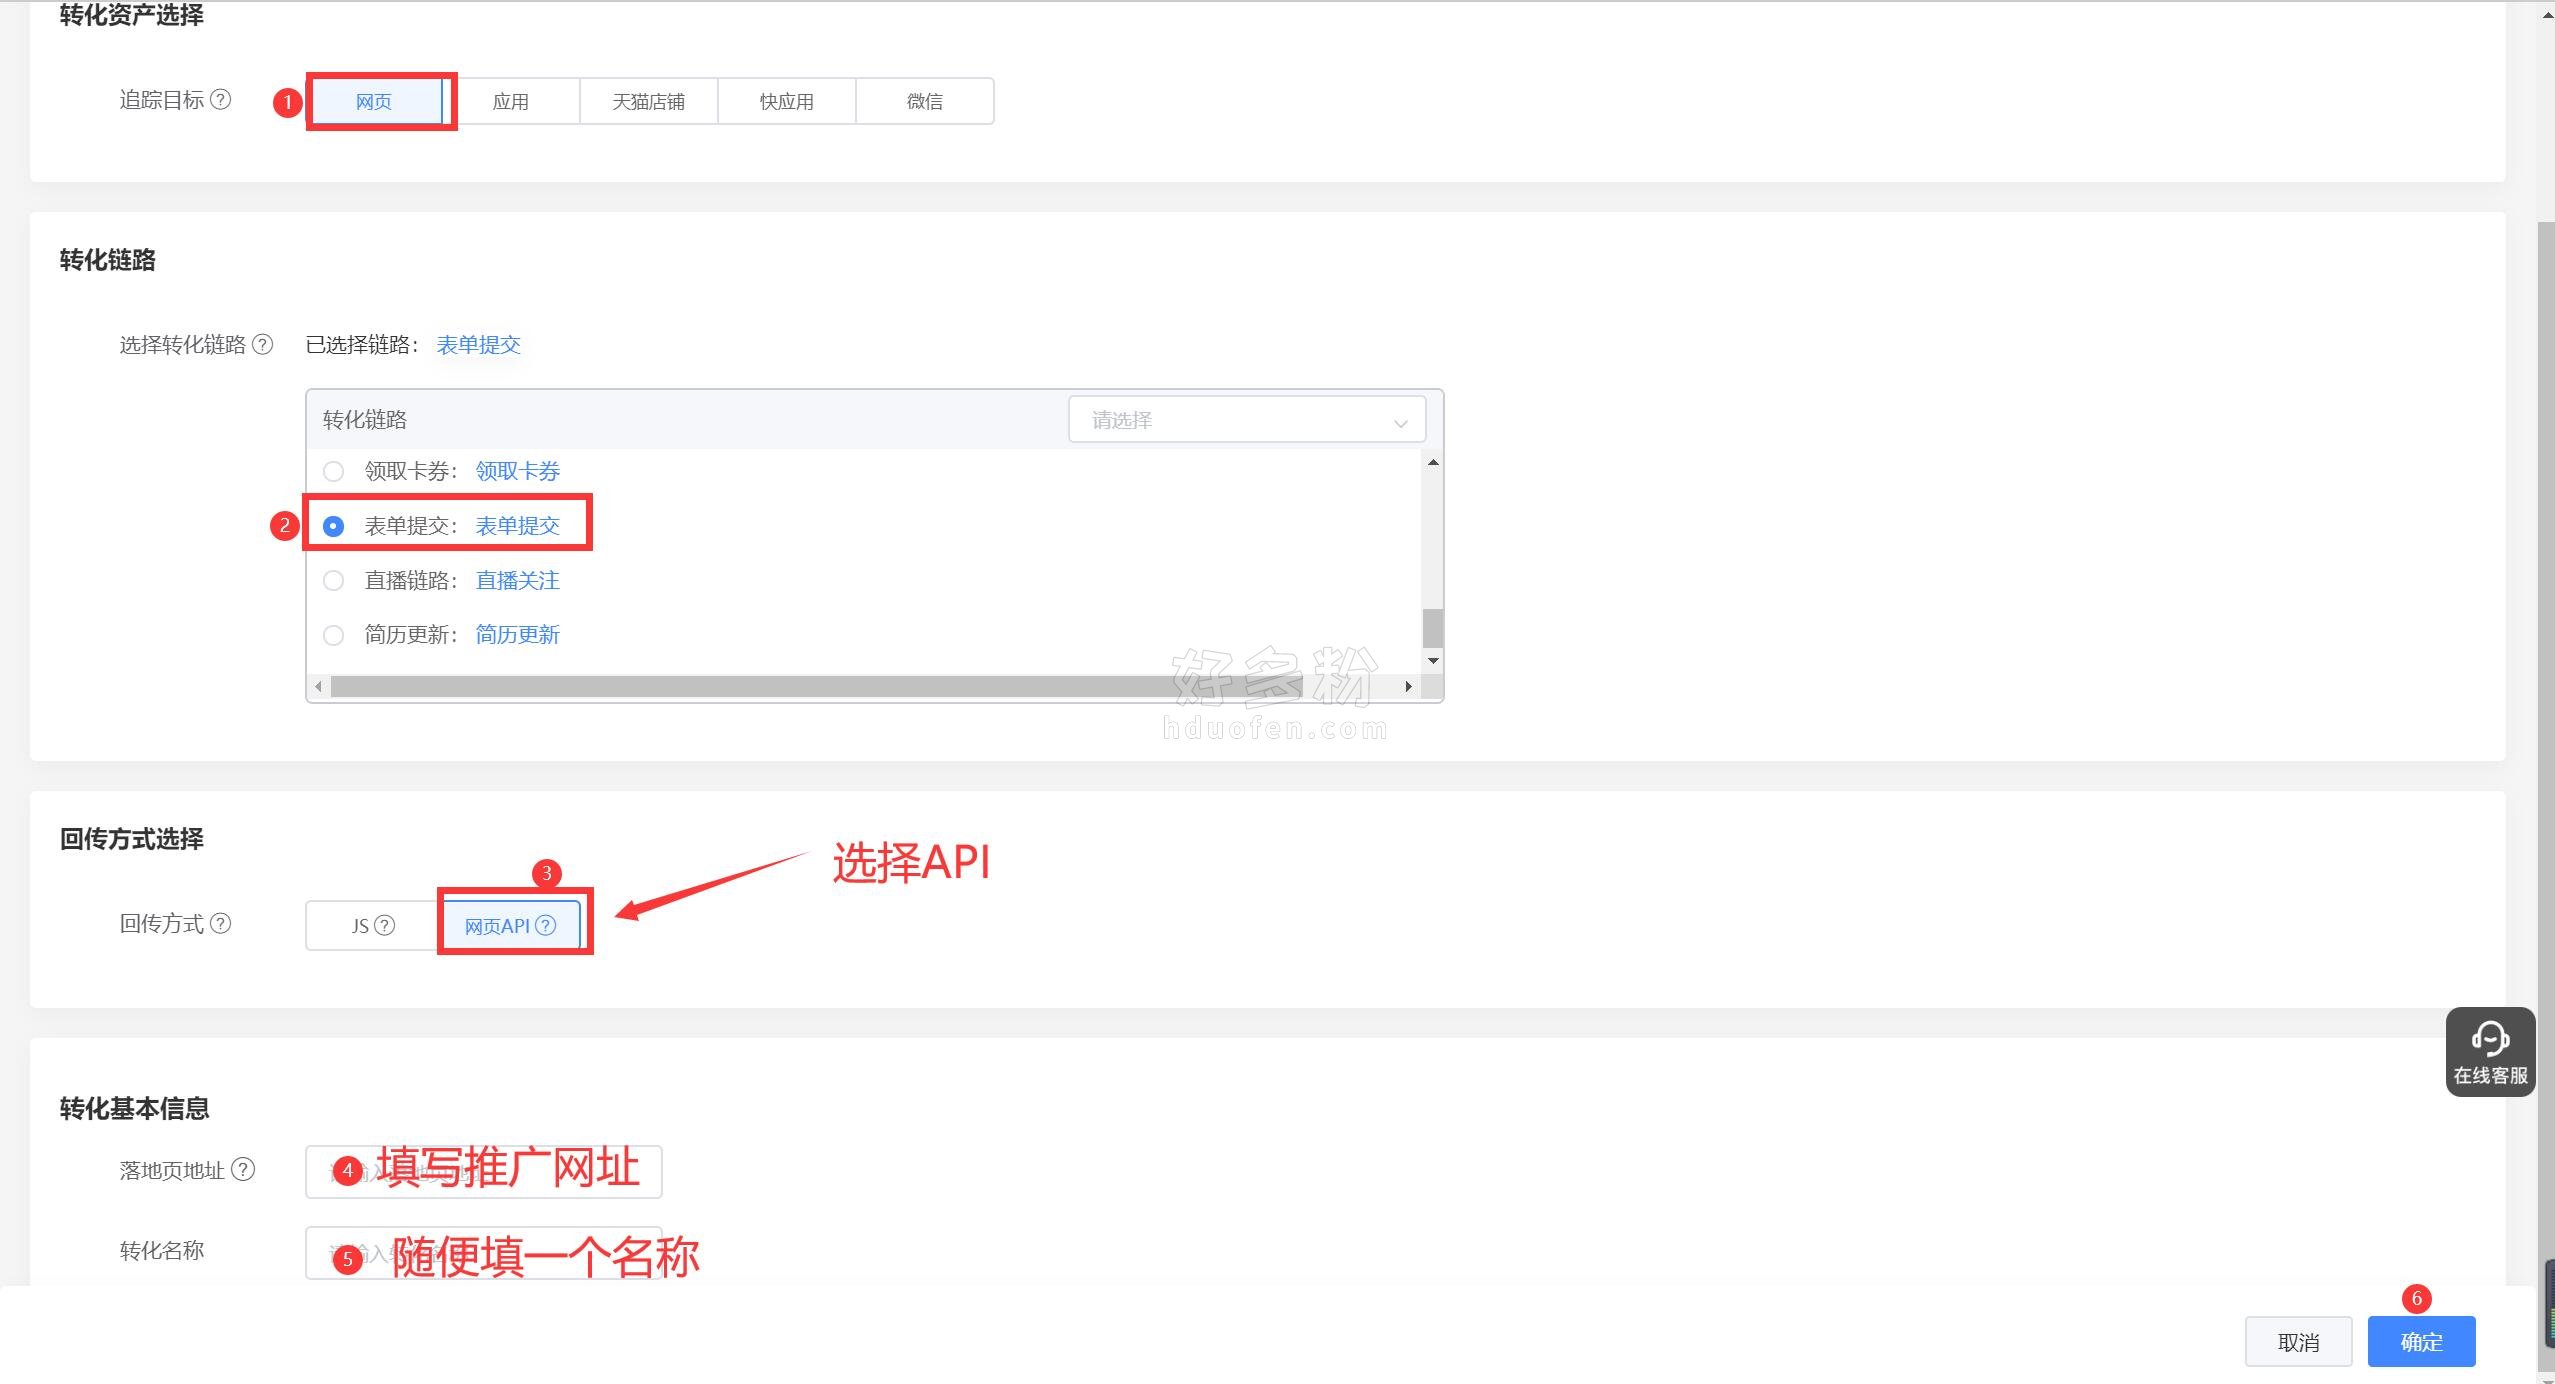The height and width of the screenshot is (1384, 2555).
Task: Click question mark icon next to JS
Action: pyautogui.click(x=384, y=926)
